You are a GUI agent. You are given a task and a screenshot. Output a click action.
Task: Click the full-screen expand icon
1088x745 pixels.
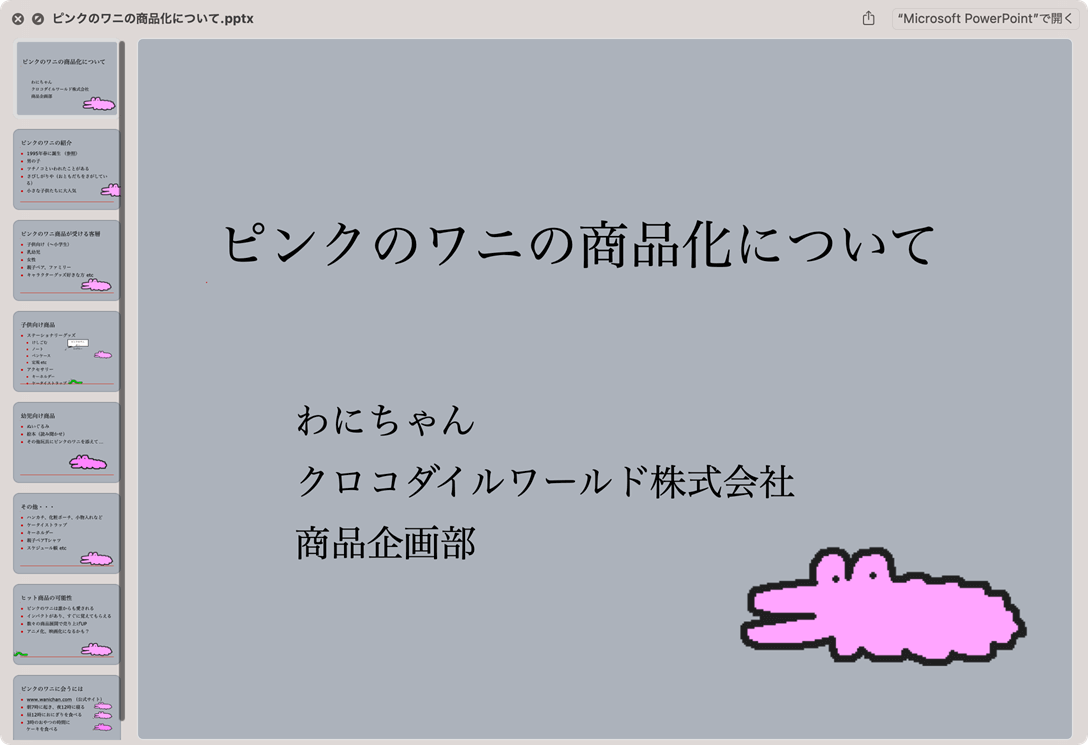point(38,19)
